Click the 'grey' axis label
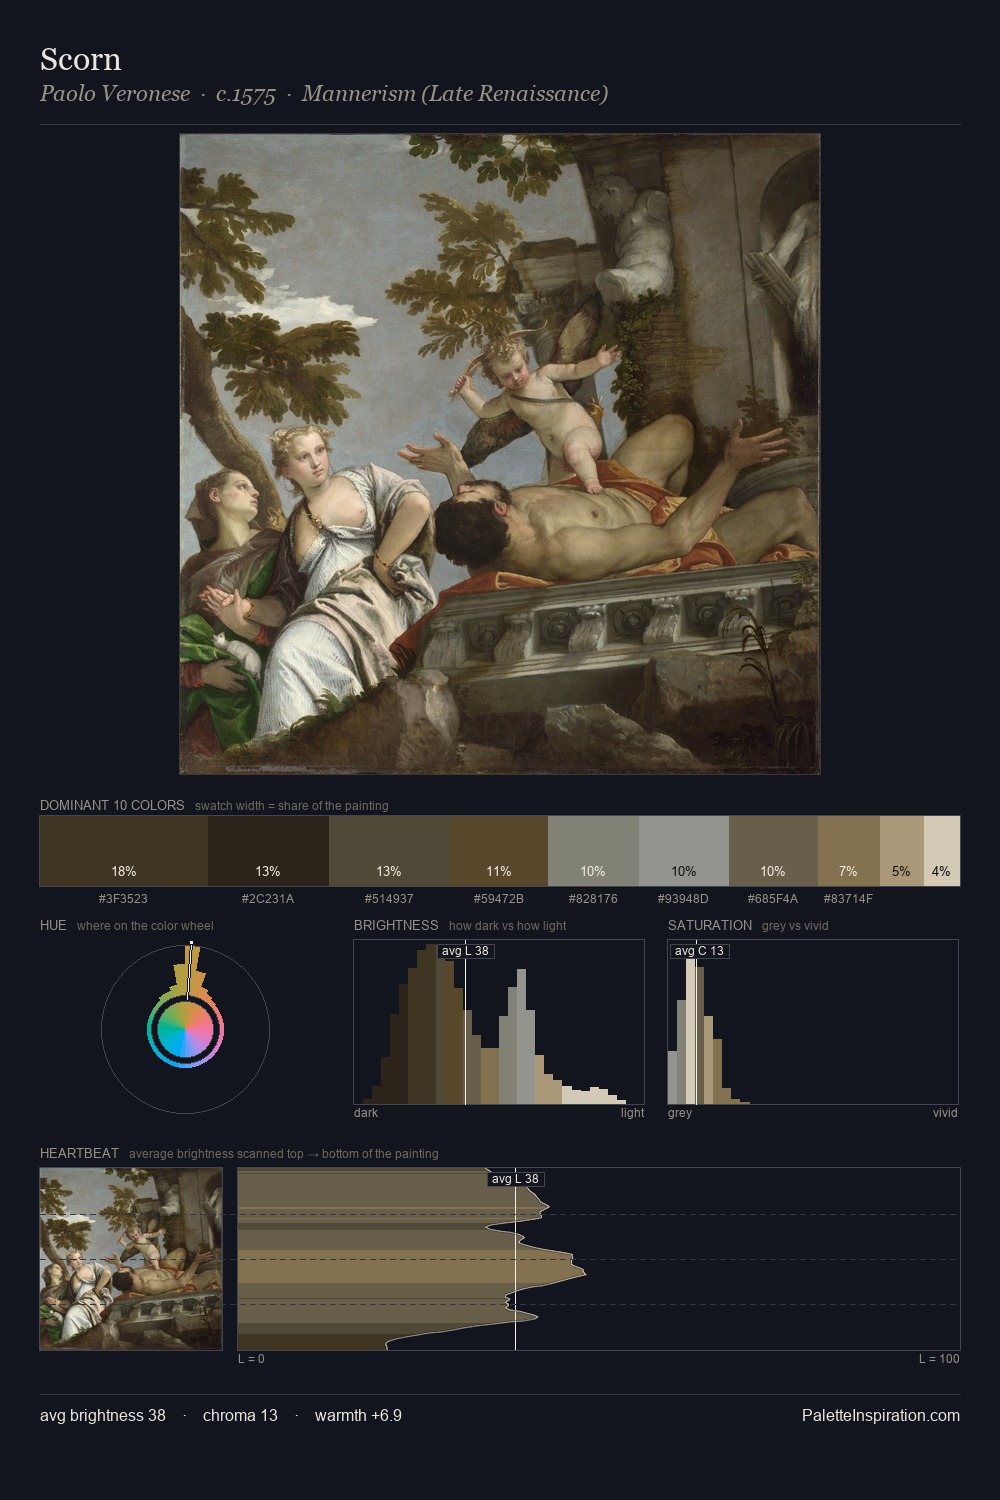This screenshot has width=1000, height=1500. click(680, 1113)
